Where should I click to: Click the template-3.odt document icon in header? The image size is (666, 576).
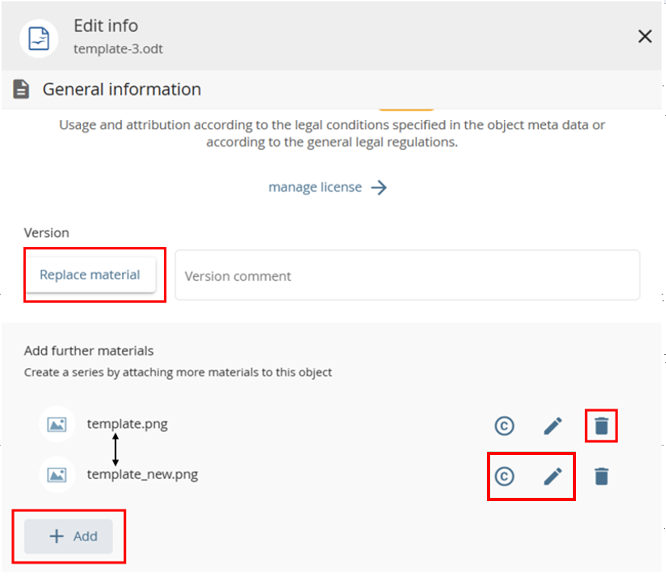[40, 36]
